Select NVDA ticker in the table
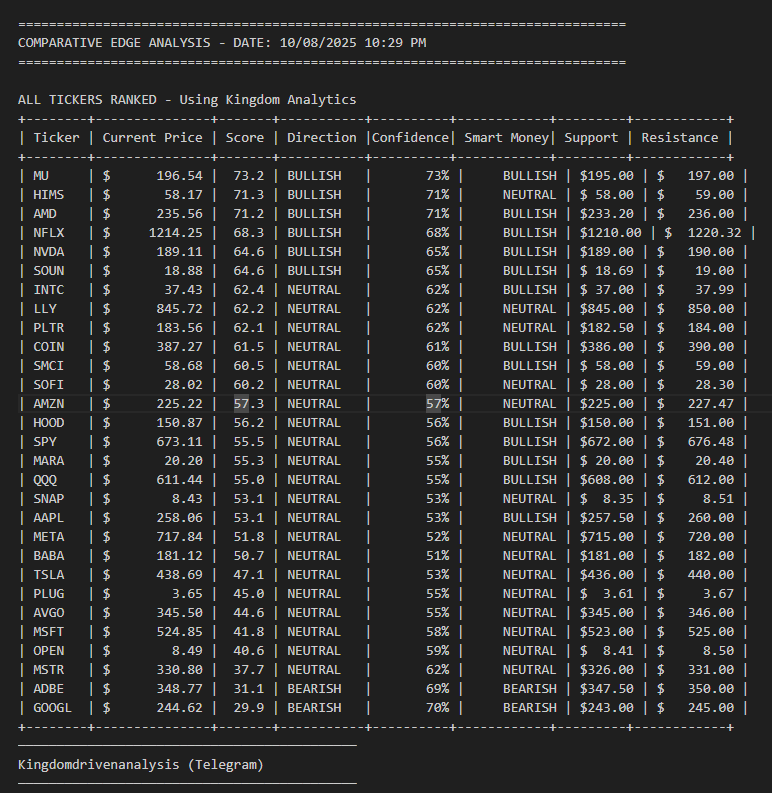Image resolution: width=772 pixels, height=793 pixels. (x=49, y=252)
